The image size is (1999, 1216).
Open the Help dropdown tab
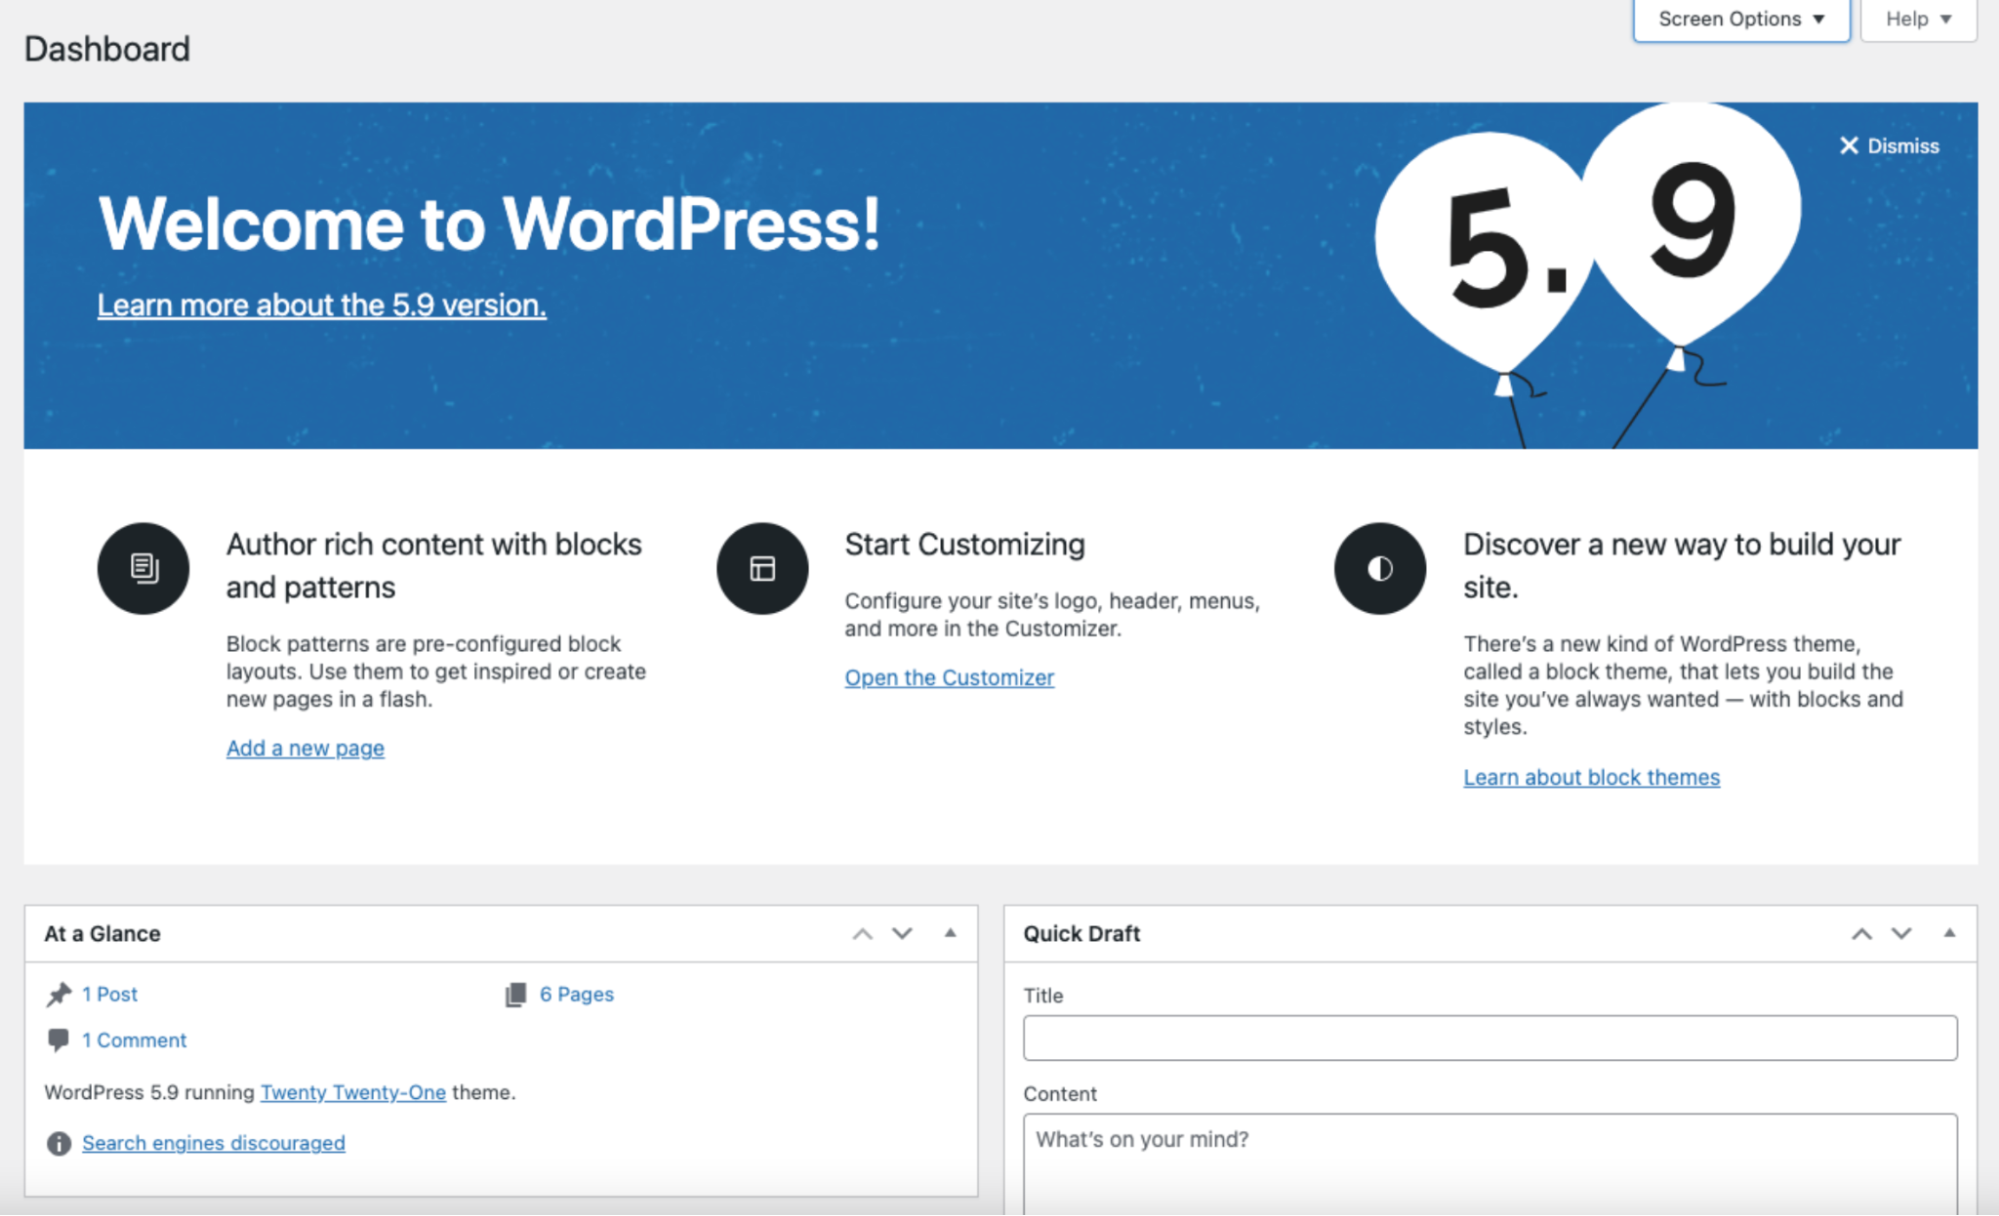[x=1917, y=19]
